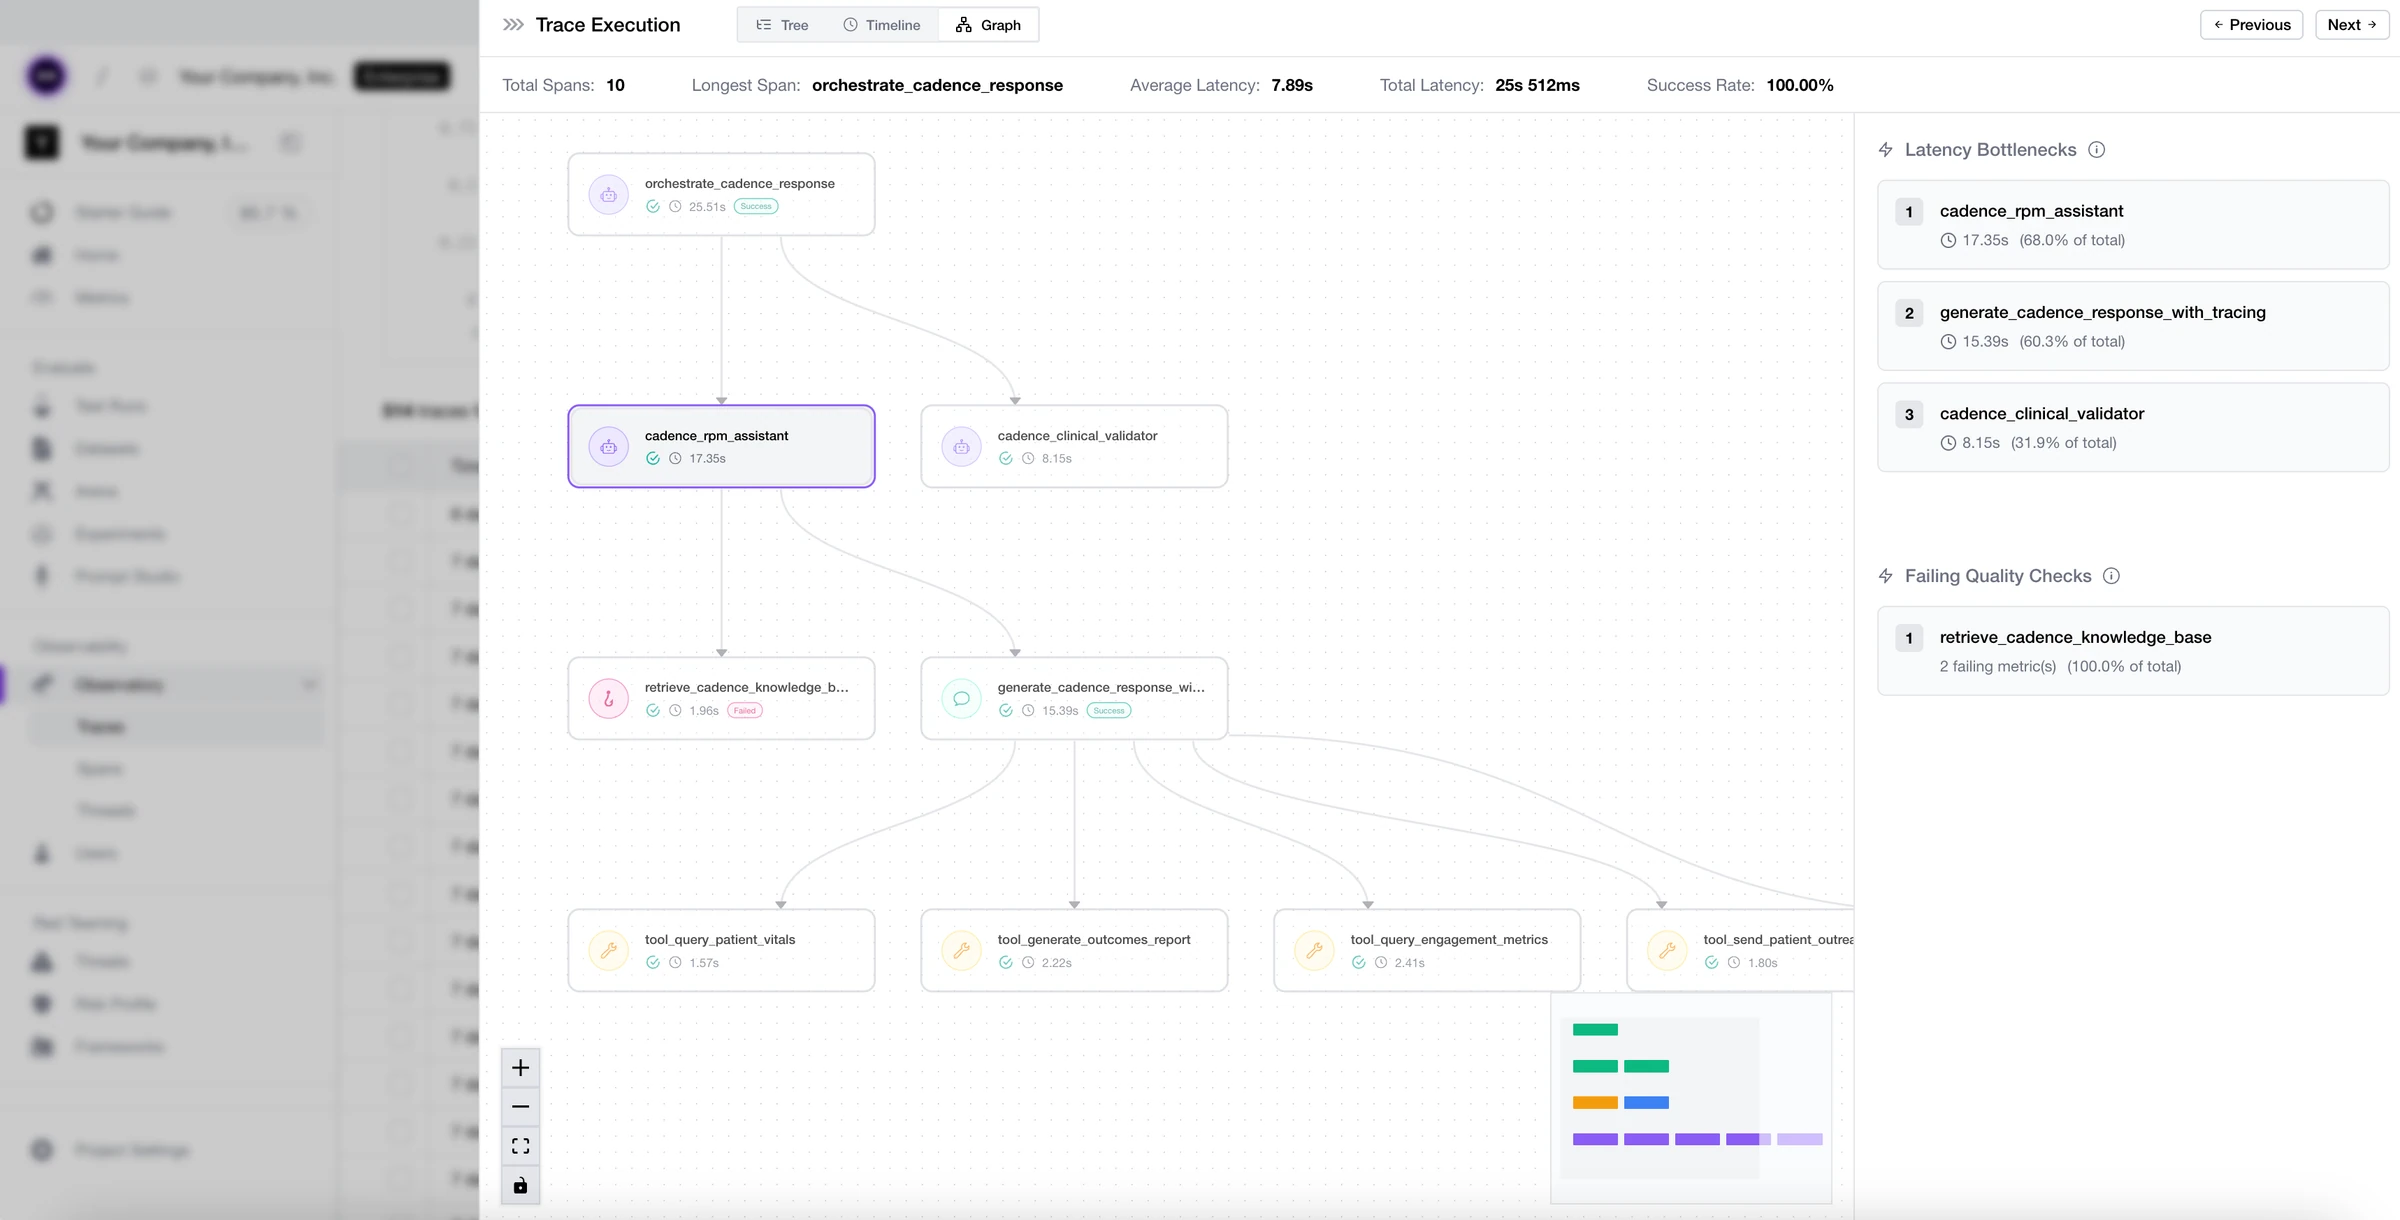2400x1220 pixels.
Task: Click the retriever icon on retrieve_cadence_knowledge_base
Action: 608,699
